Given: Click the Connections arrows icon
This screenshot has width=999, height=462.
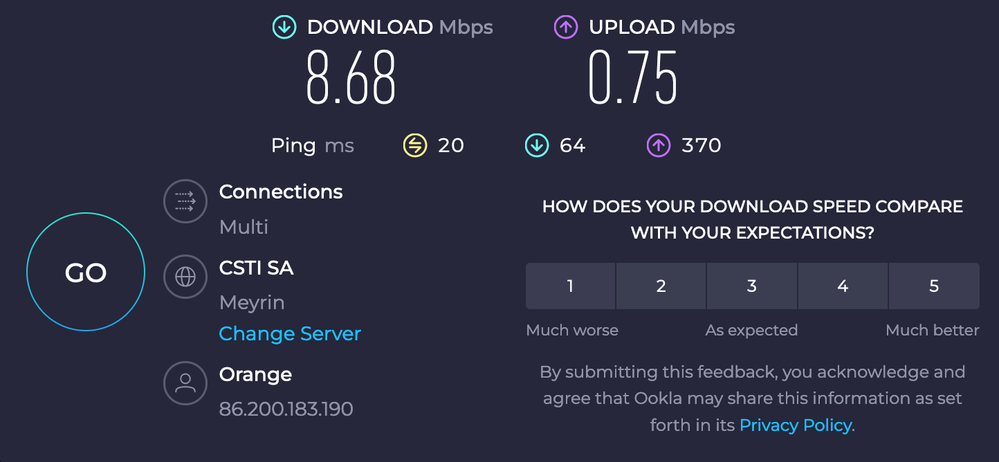Looking at the screenshot, I should (185, 202).
